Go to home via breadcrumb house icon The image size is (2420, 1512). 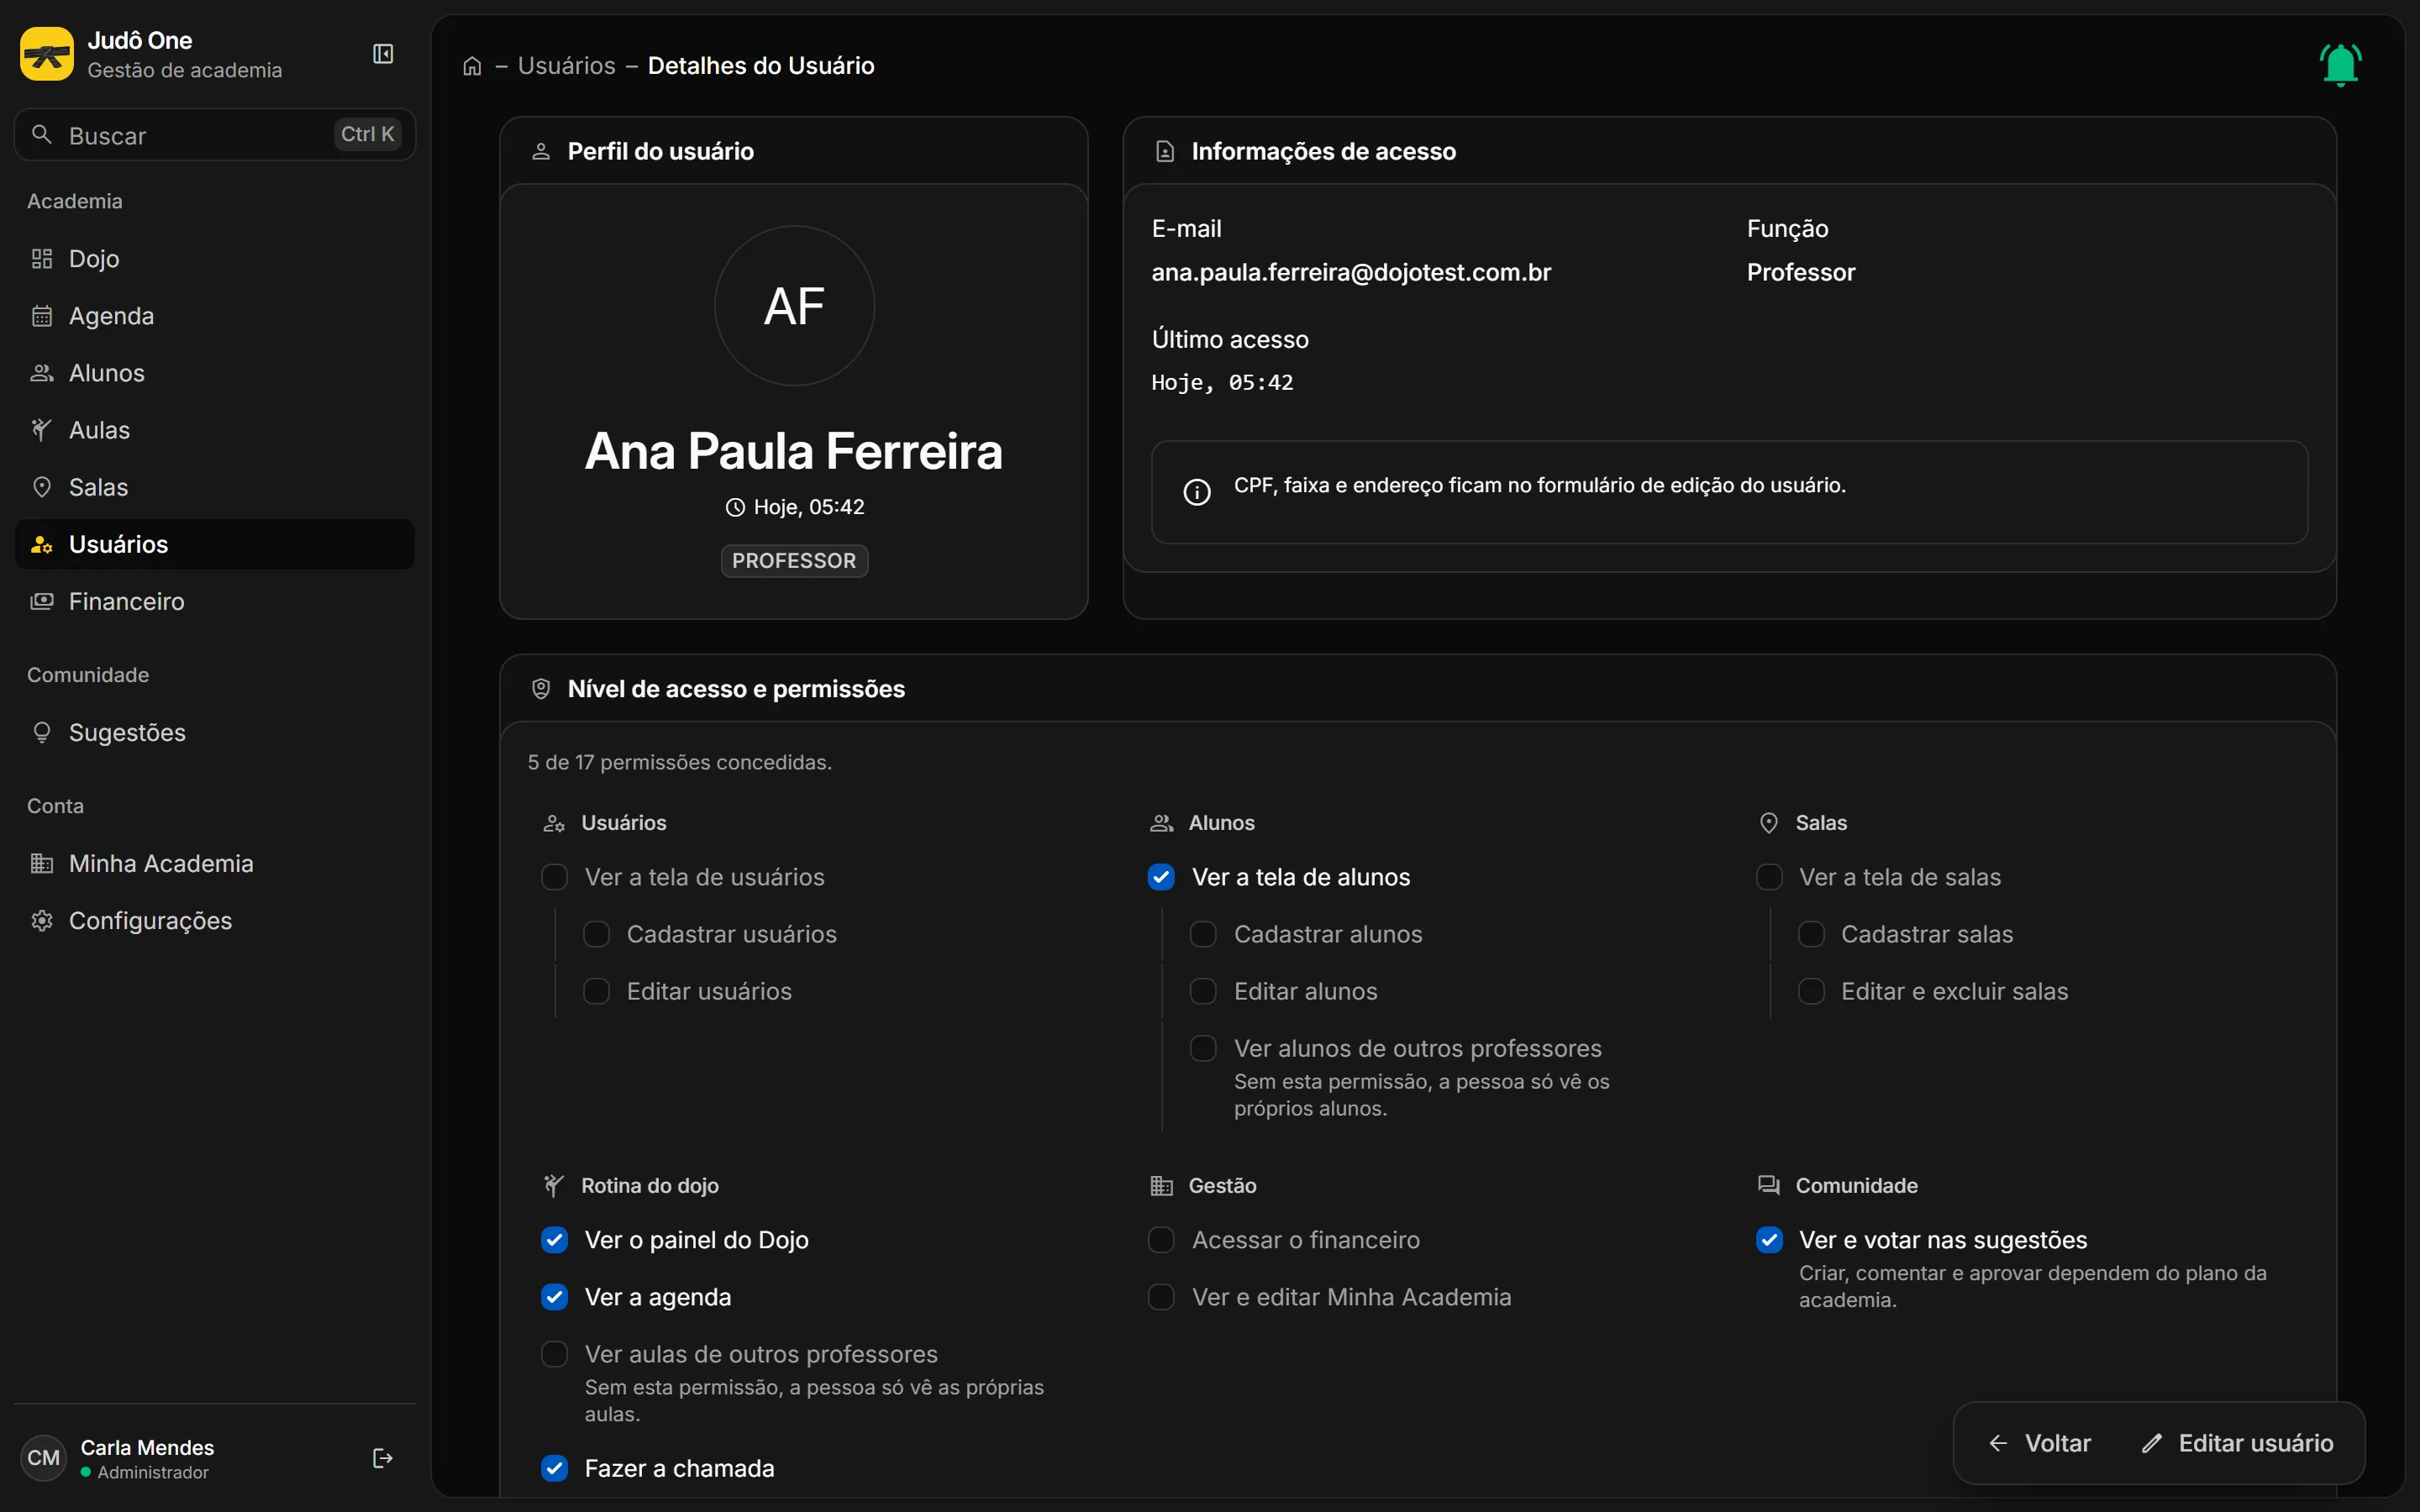click(472, 66)
